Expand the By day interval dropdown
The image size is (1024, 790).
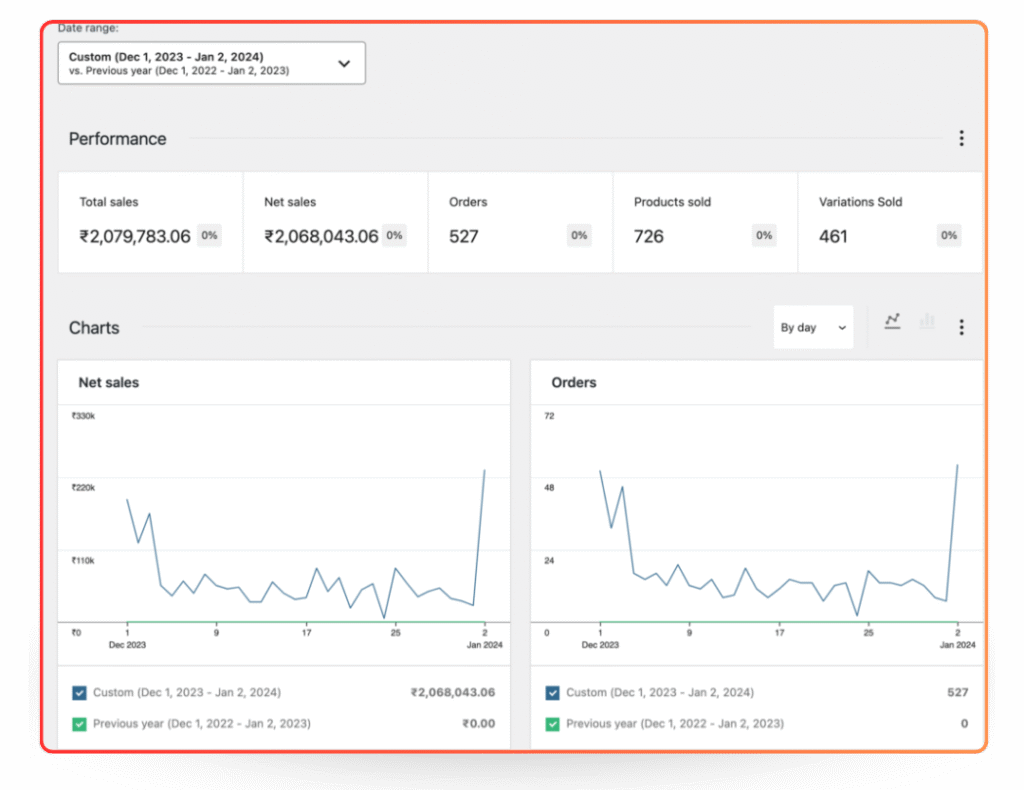(x=812, y=328)
